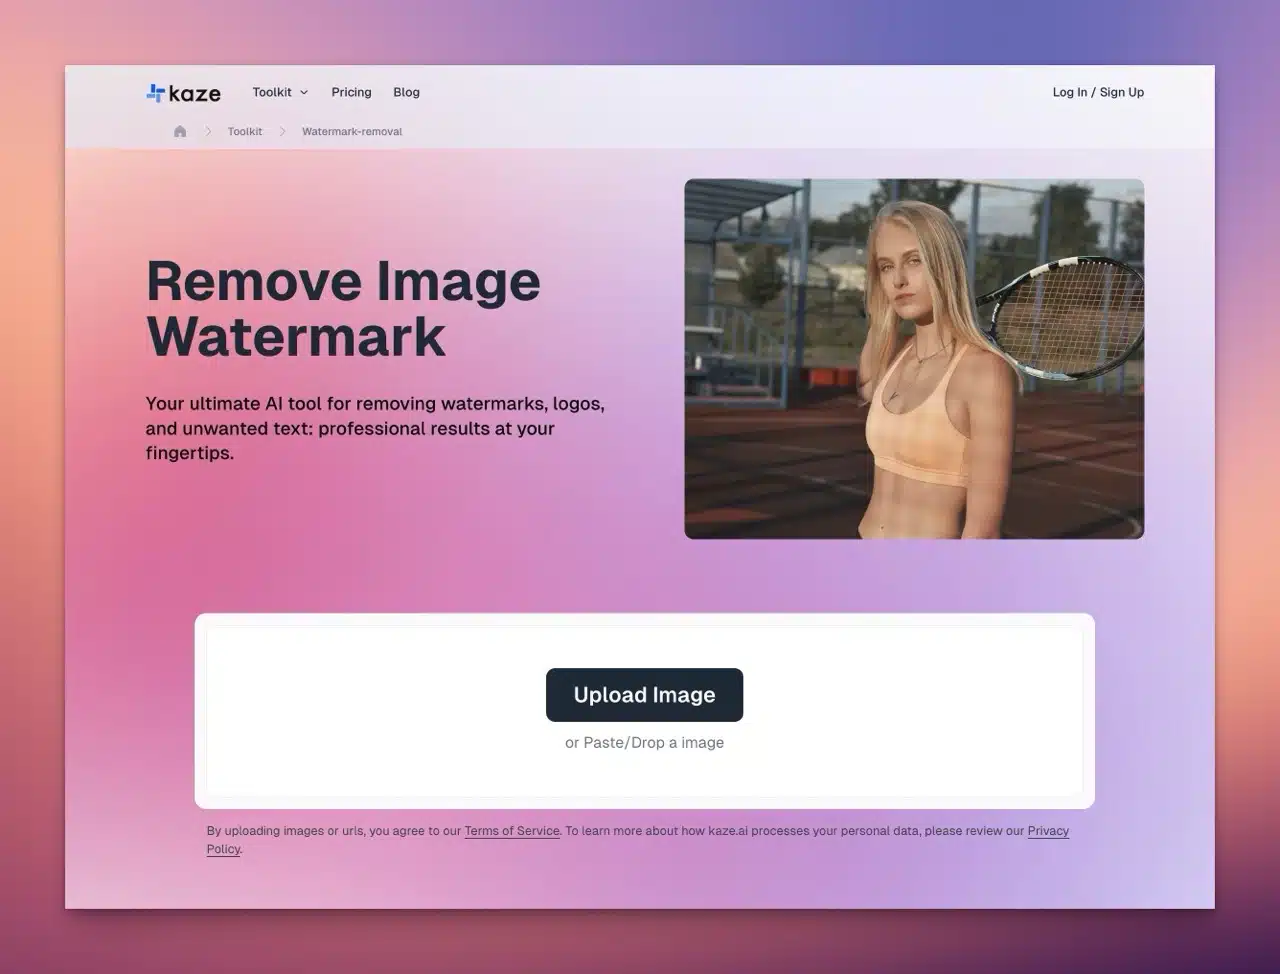Click the Remove Image Watermark heading

[343, 308]
